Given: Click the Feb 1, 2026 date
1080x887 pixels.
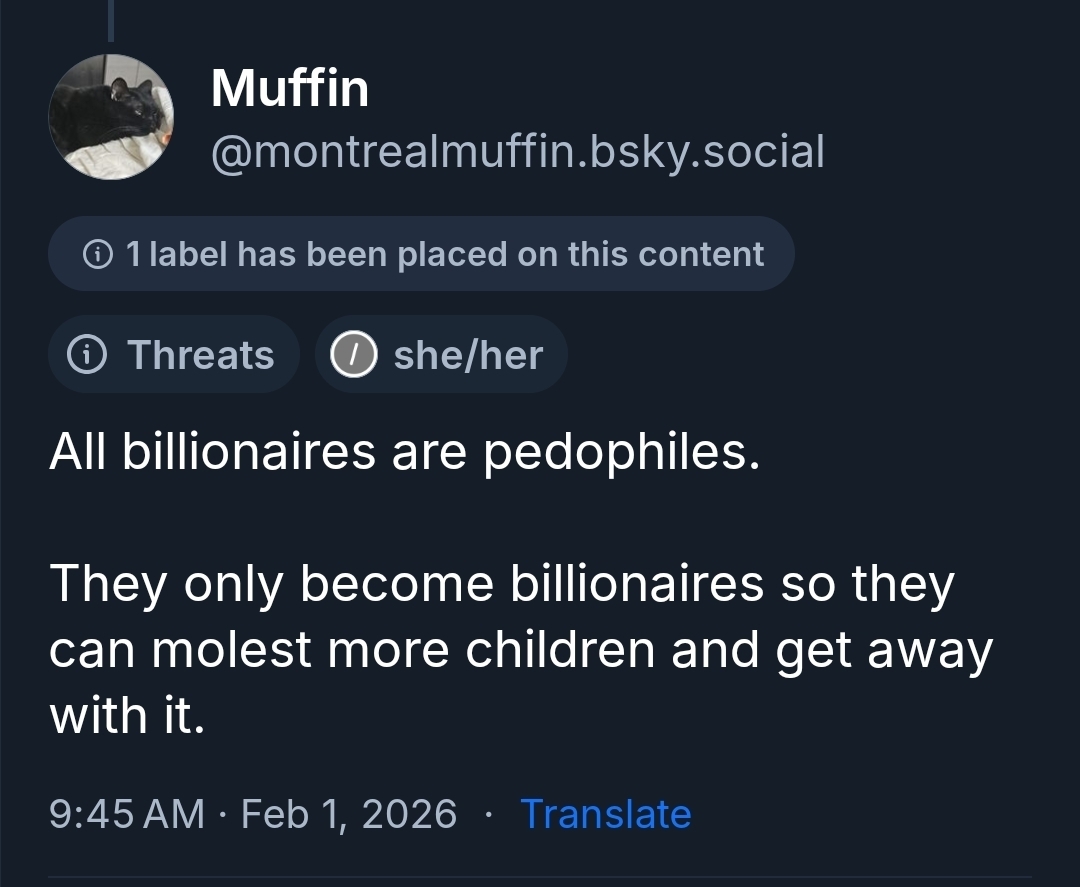Looking at the screenshot, I should pyautogui.click(x=349, y=814).
